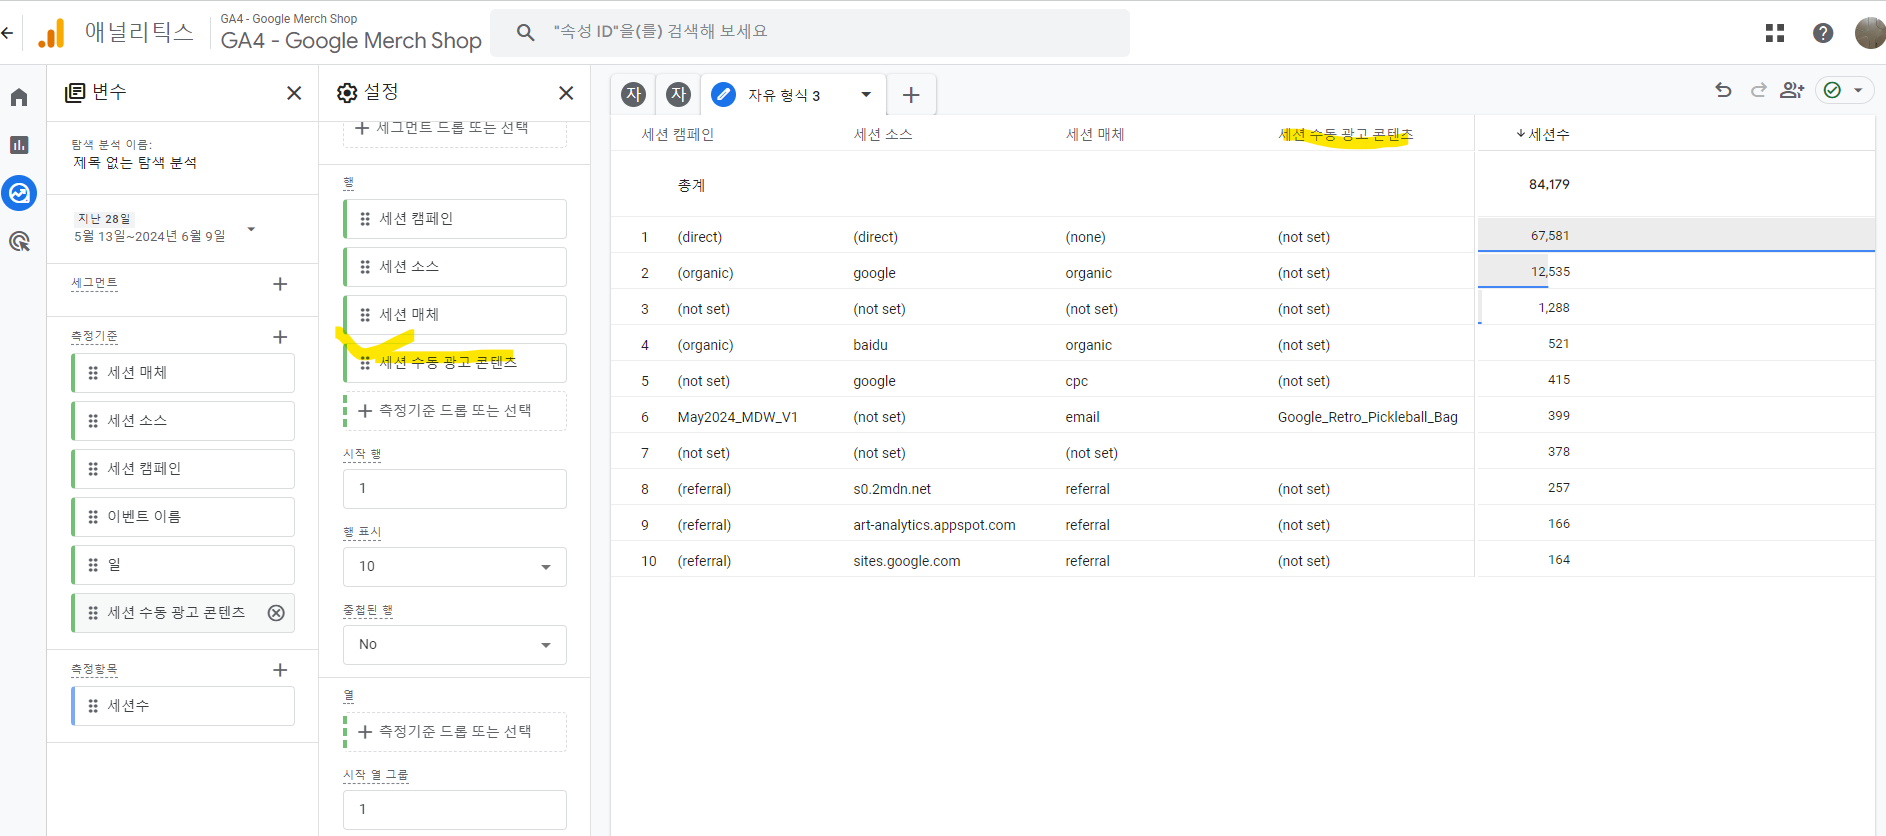1886x836 pixels.
Task: Click the back arrow at top left
Action: pyautogui.click(x=7, y=33)
